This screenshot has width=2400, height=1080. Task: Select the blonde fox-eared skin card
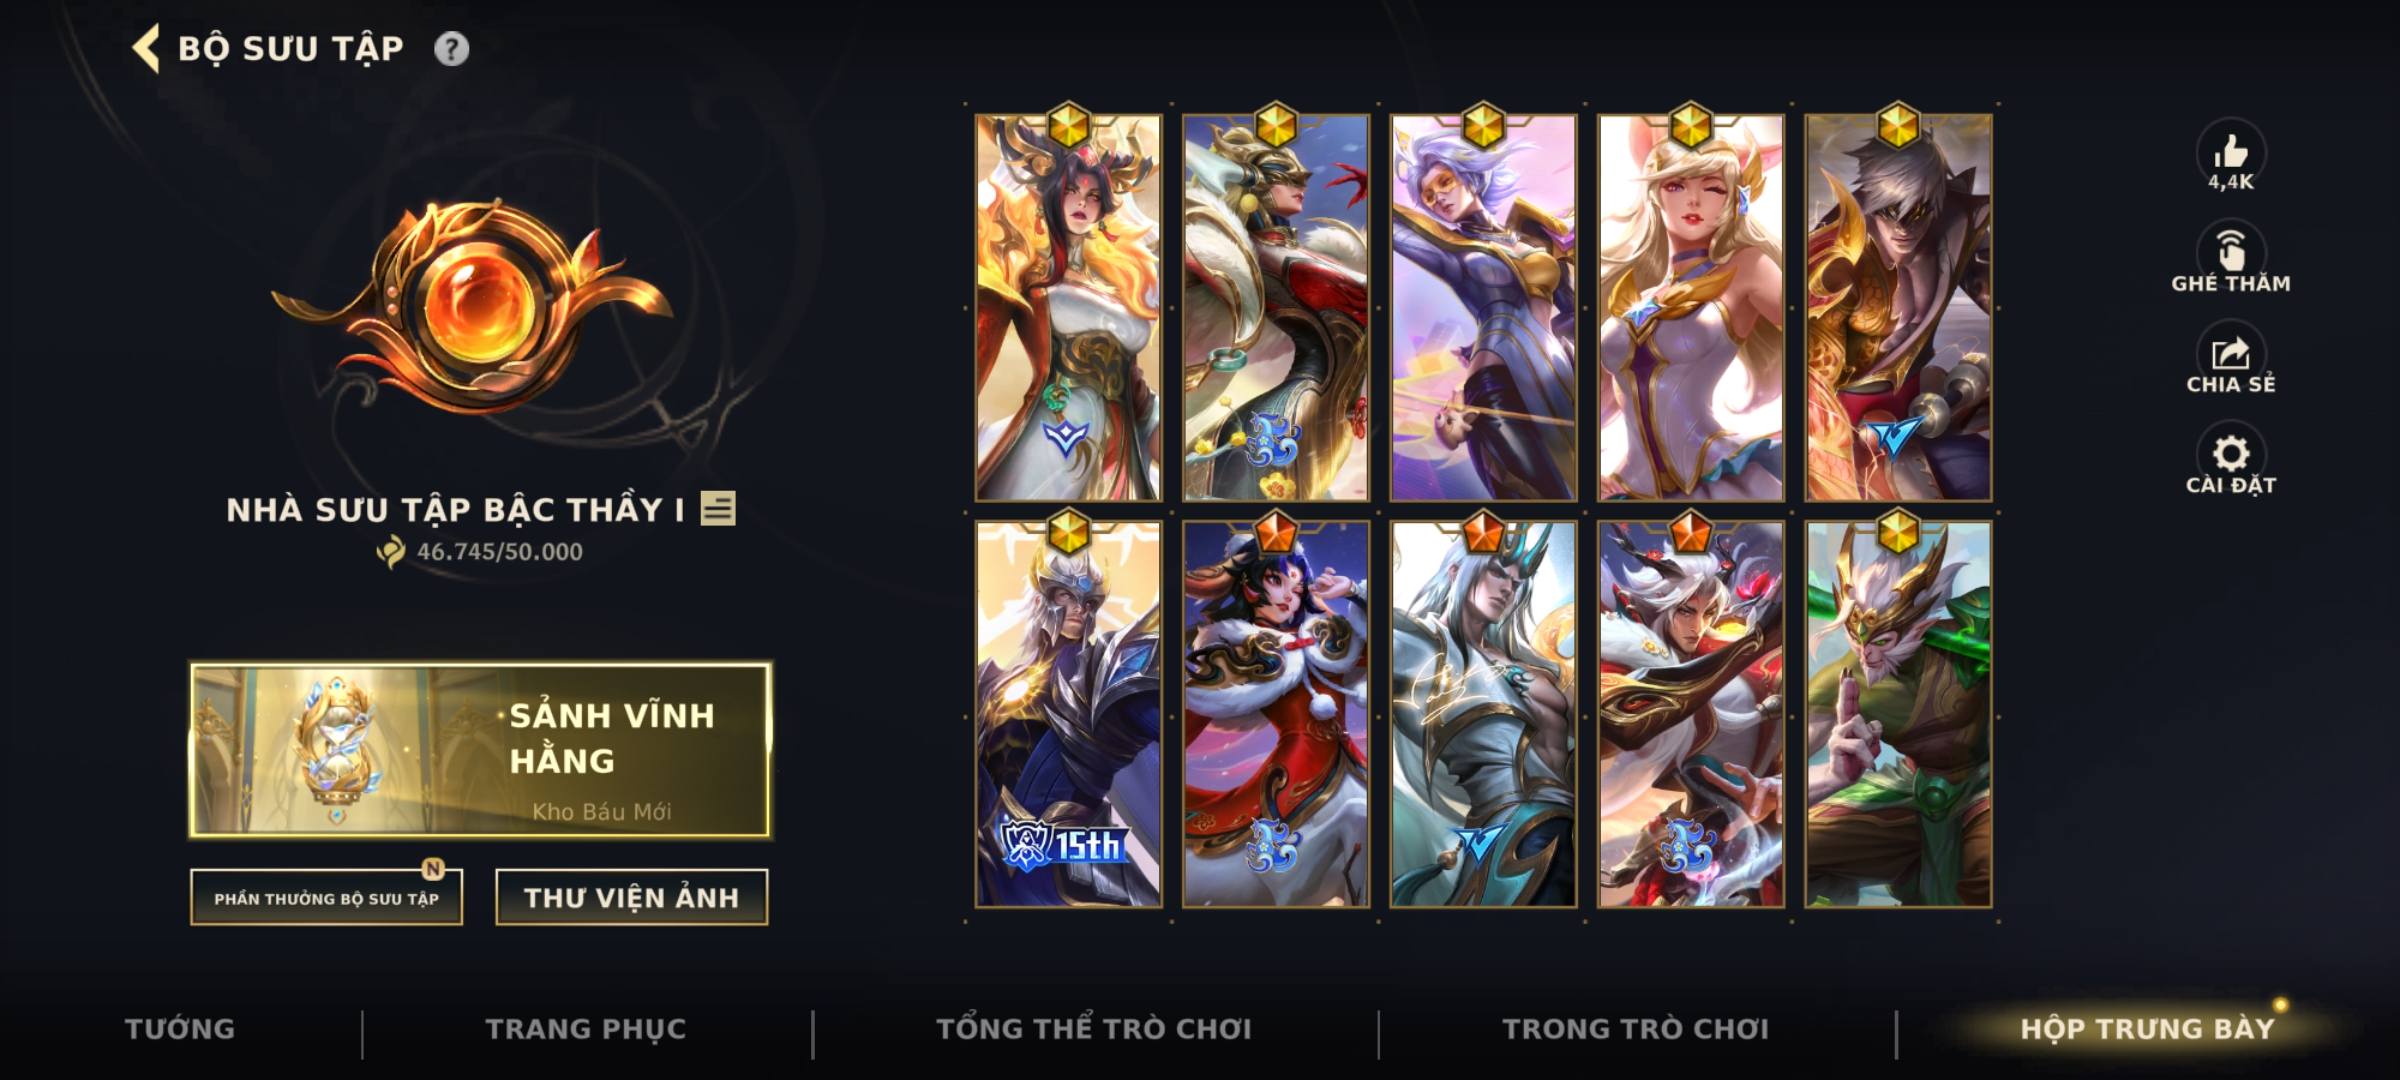tap(1690, 307)
